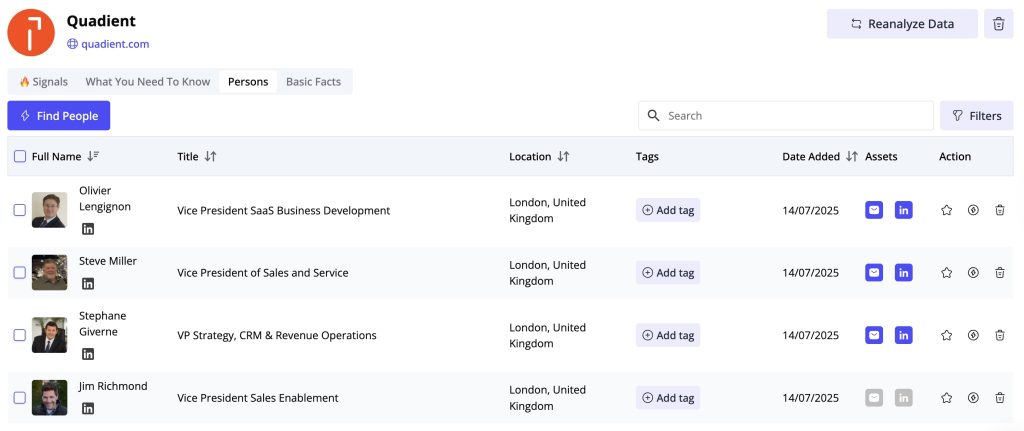The height and width of the screenshot is (431, 1024).
Task: Click Jim Richmond's profile photo
Action: (x=50, y=398)
